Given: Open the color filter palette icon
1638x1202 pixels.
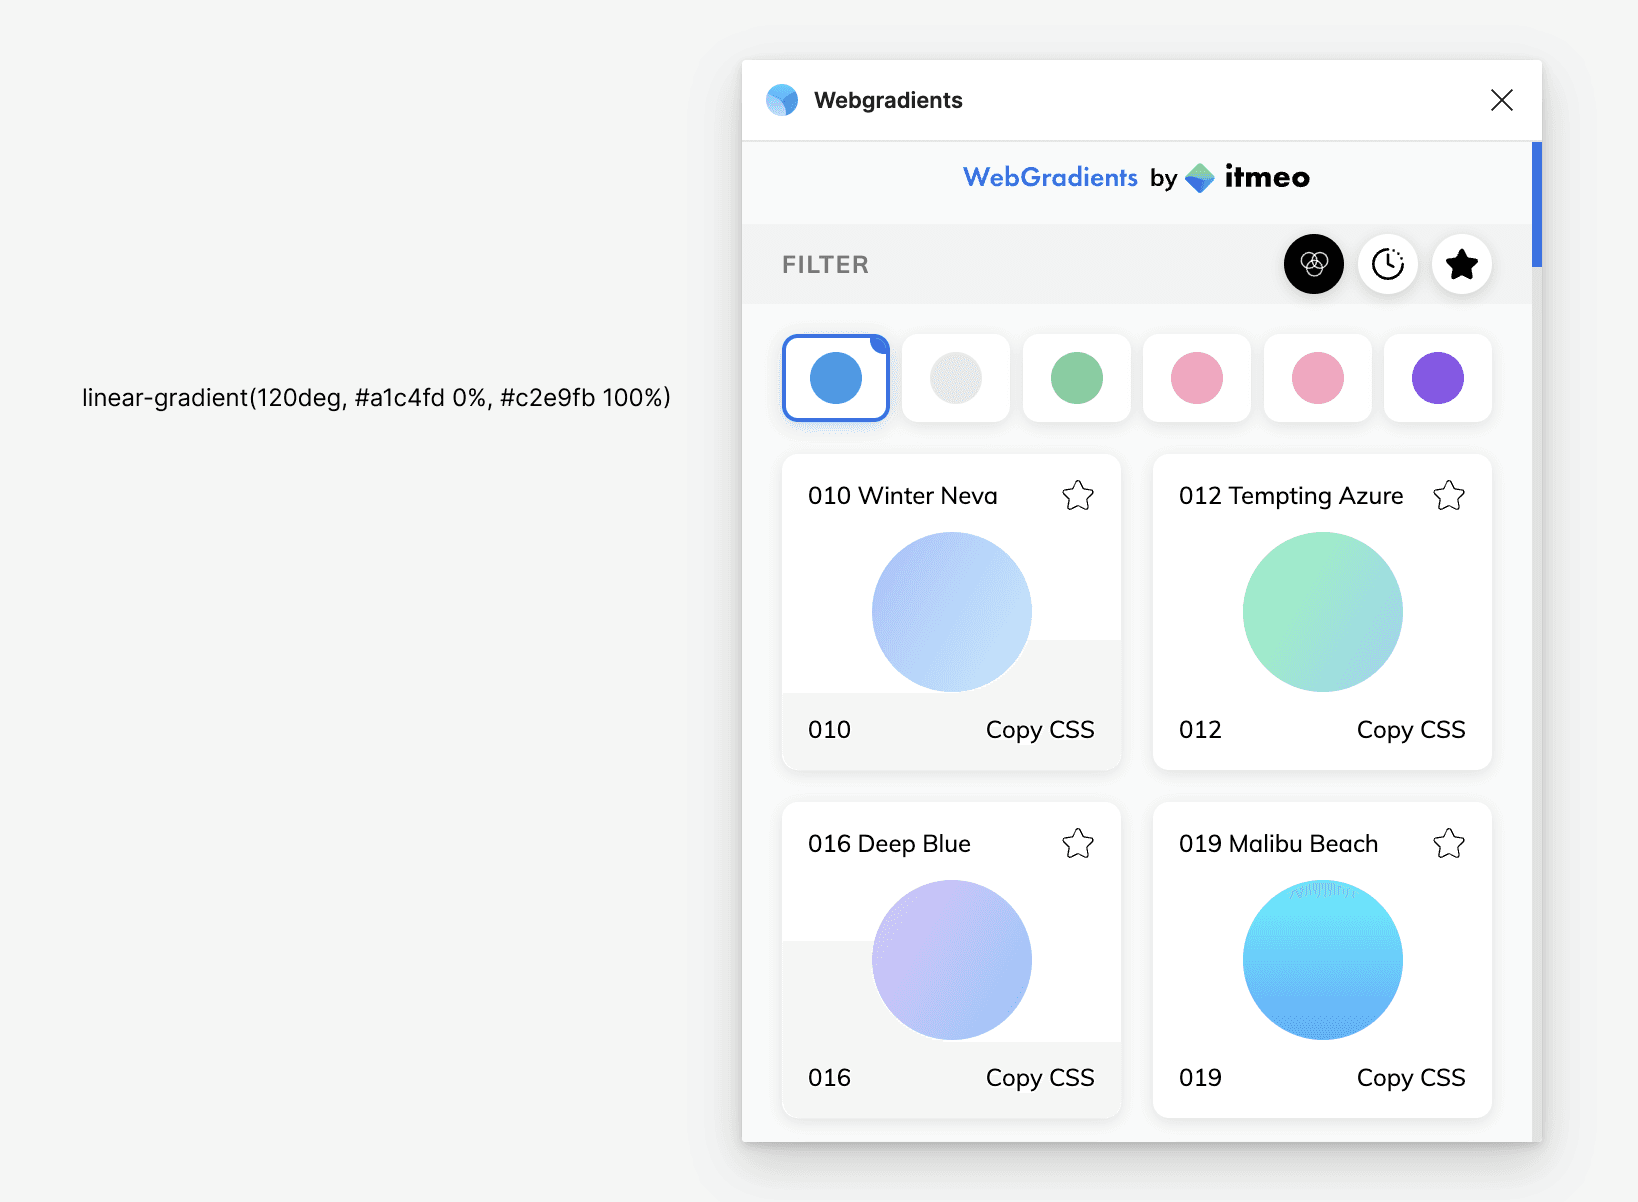Looking at the screenshot, I should [x=1312, y=264].
